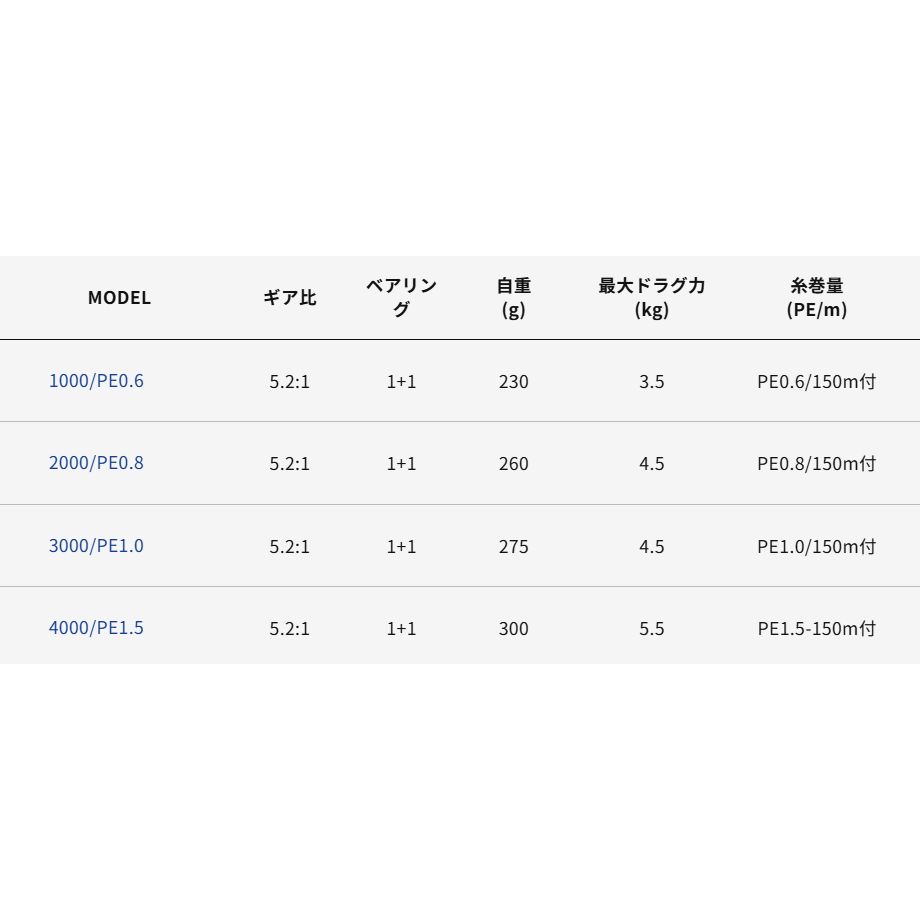Viewport: 920px width, 920px height.
Task: Click the 5.5 max drag value
Action: coord(652,629)
